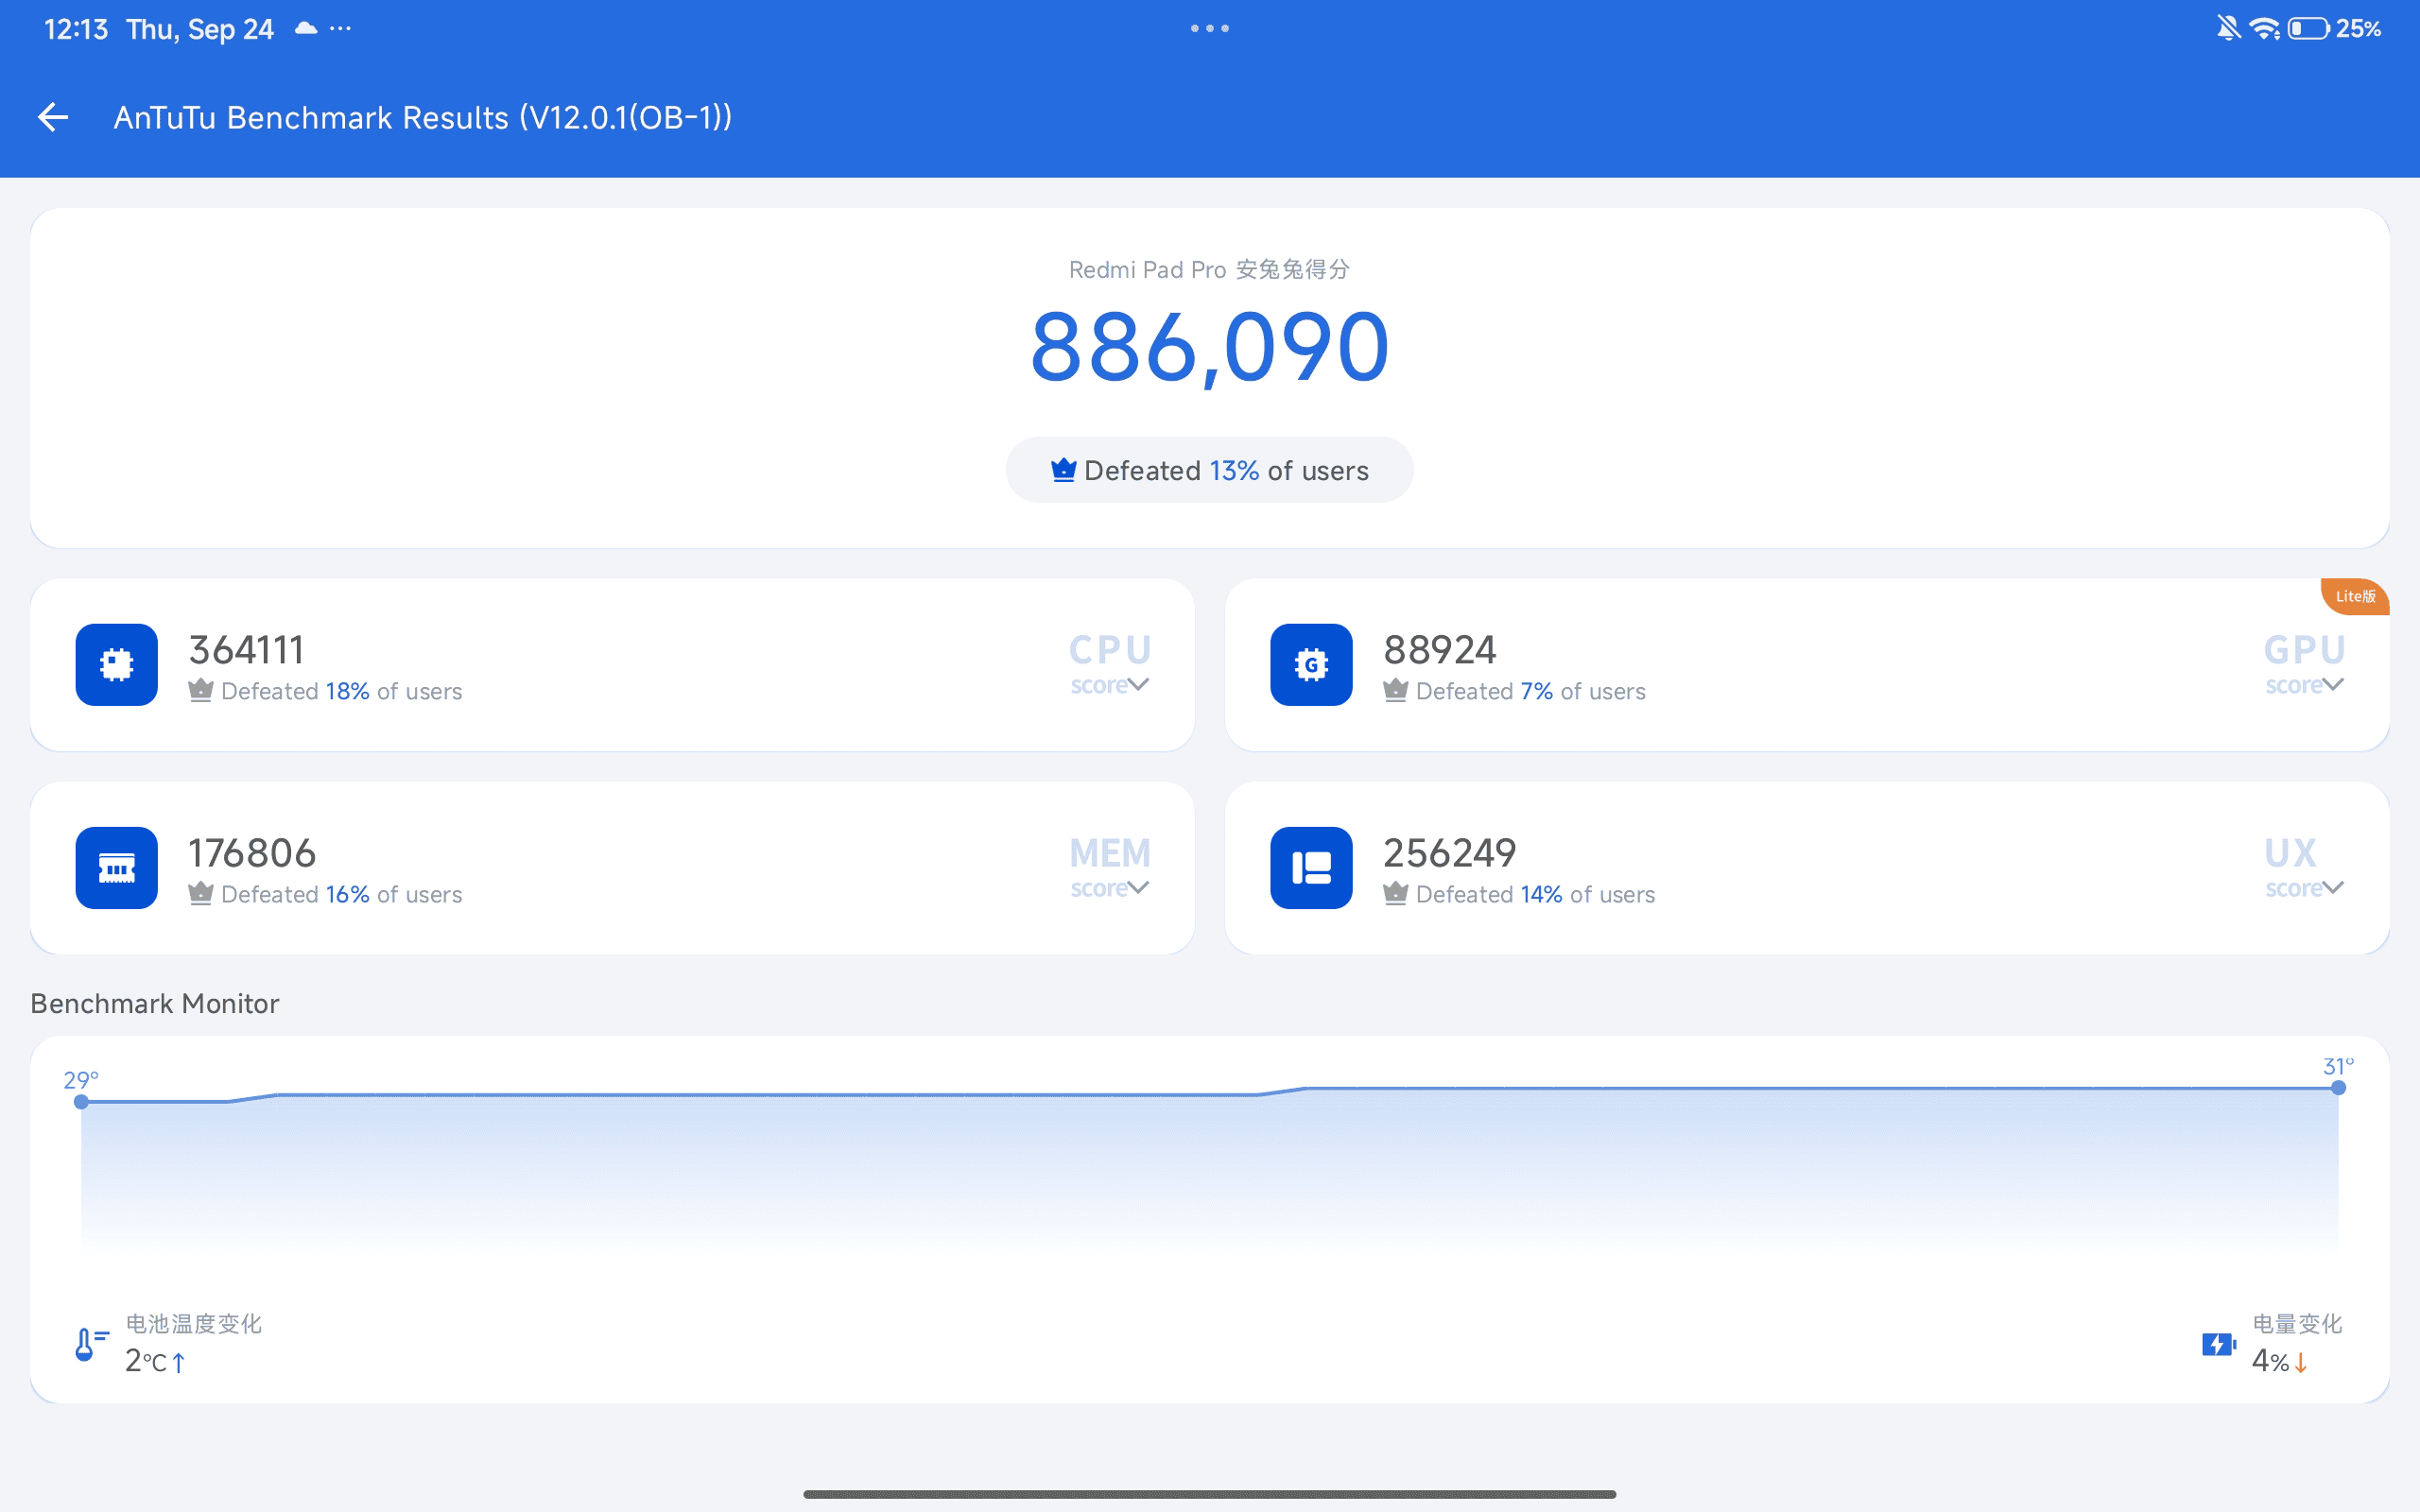
Task: Tap the GPU chip icon
Action: [x=1311, y=665]
